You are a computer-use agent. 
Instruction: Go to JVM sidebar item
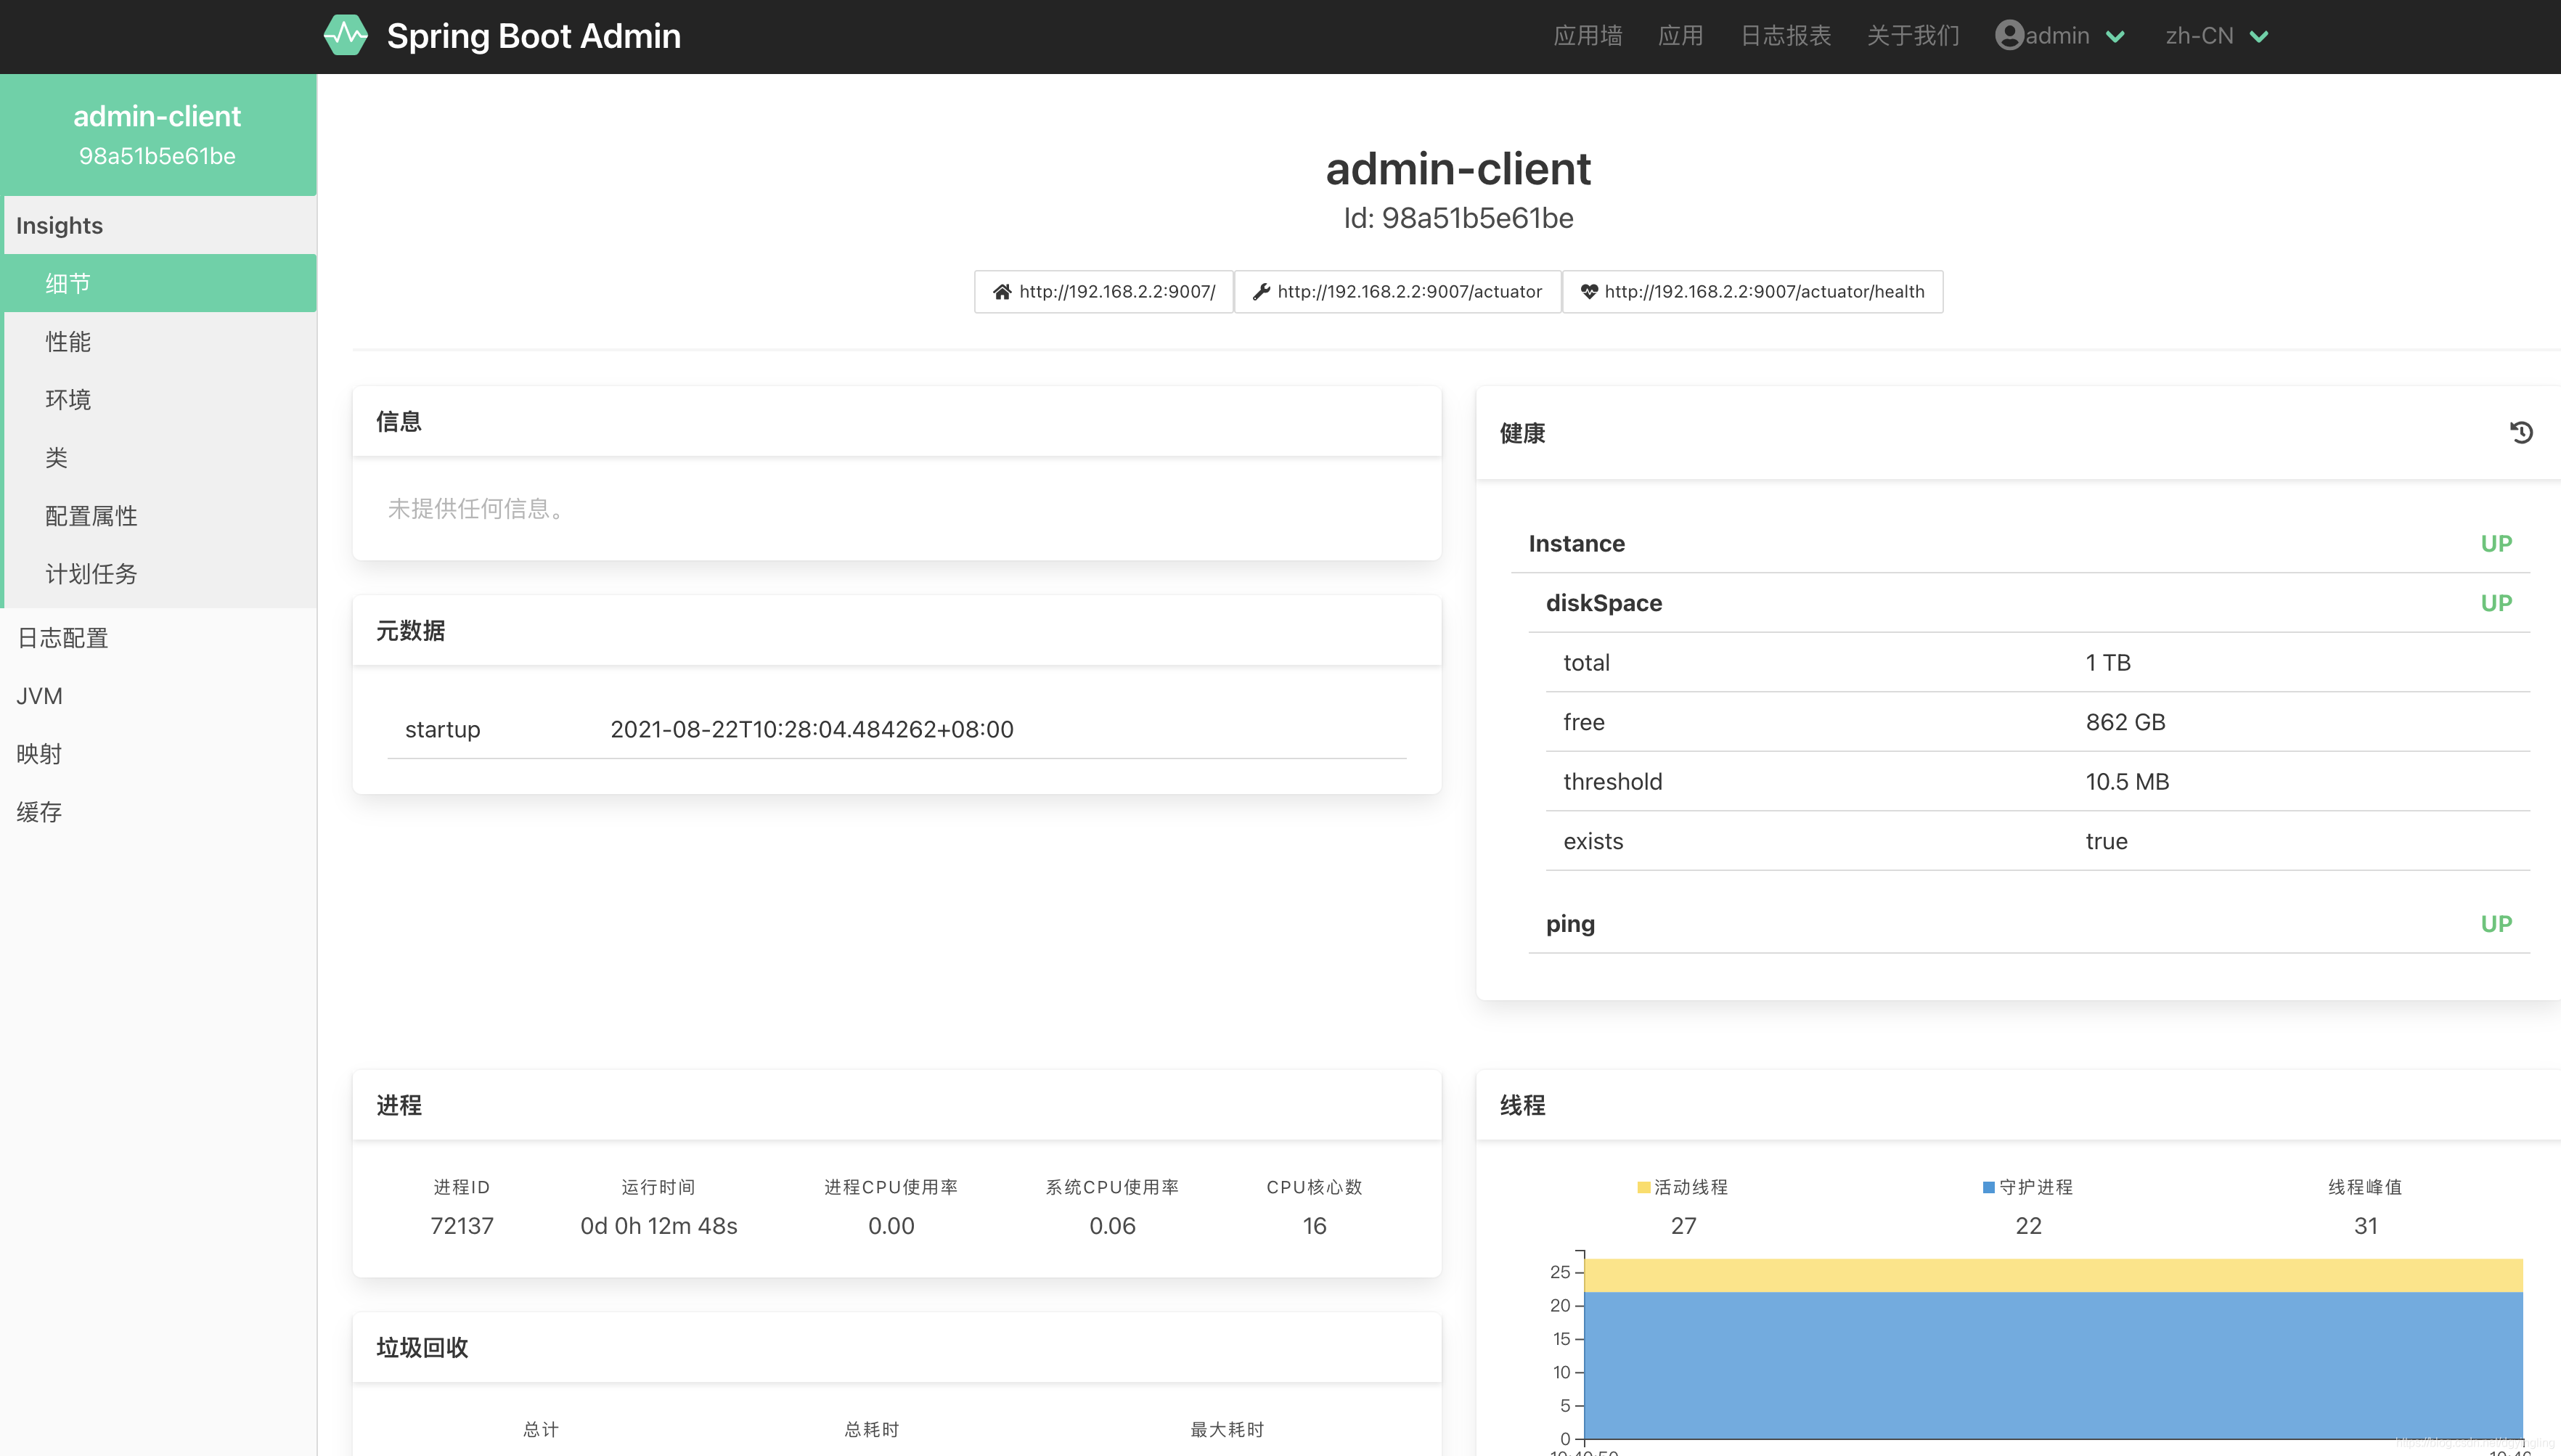coord(39,696)
